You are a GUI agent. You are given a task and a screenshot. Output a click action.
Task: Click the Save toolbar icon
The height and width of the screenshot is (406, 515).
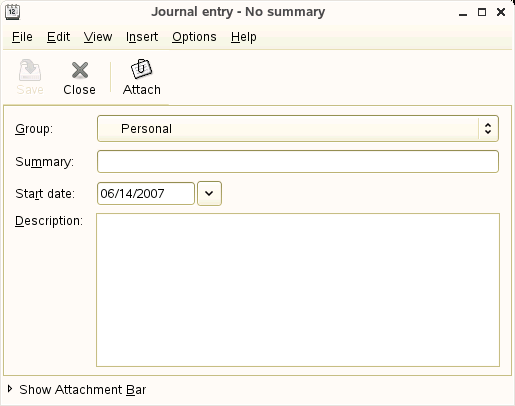tap(30, 70)
